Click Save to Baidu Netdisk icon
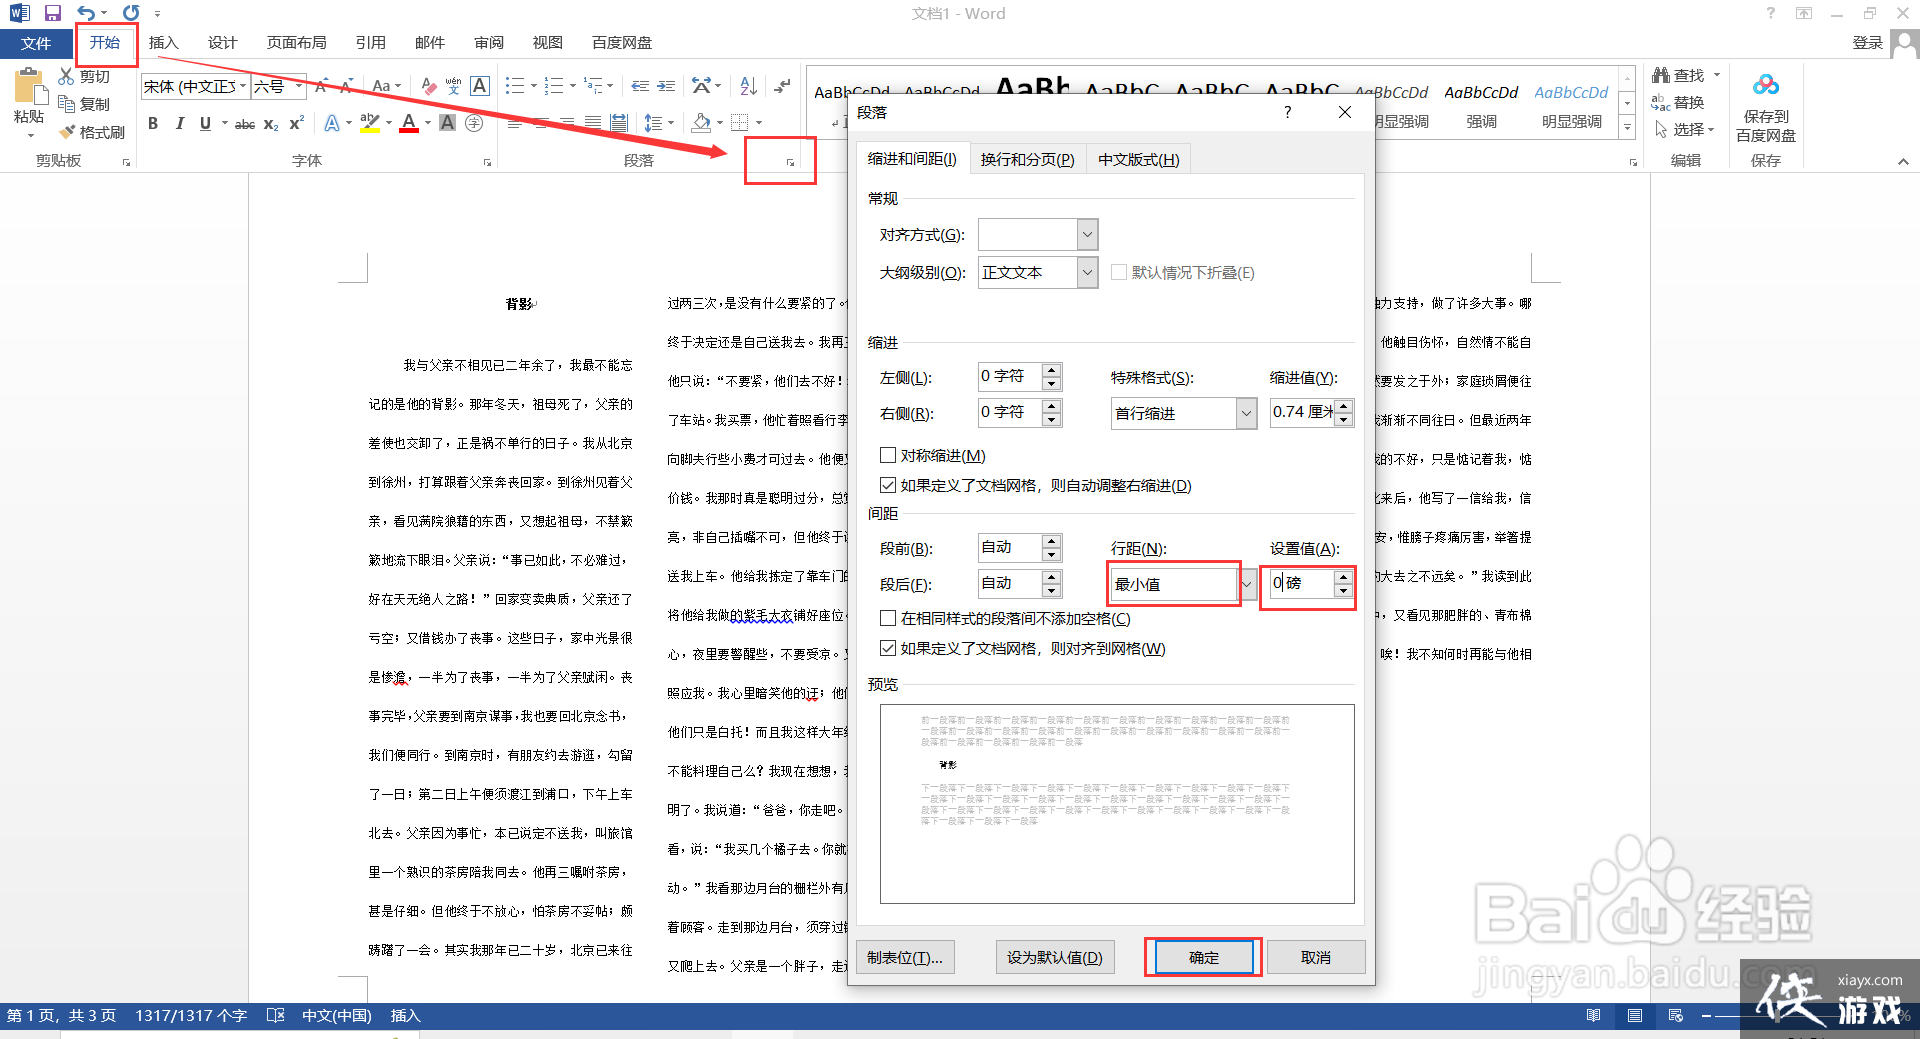The height and width of the screenshot is (1039, 1920). pyautogui.click(x=1766, y=107)
